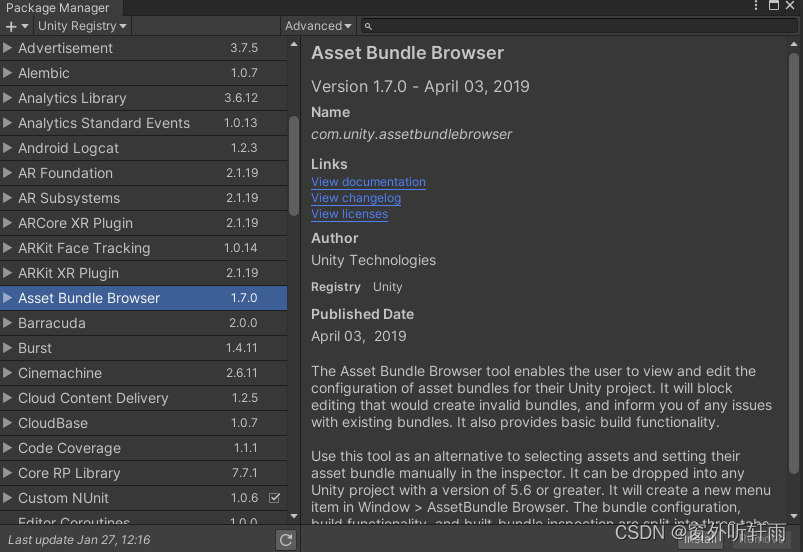Open the View documentation link

368,182
